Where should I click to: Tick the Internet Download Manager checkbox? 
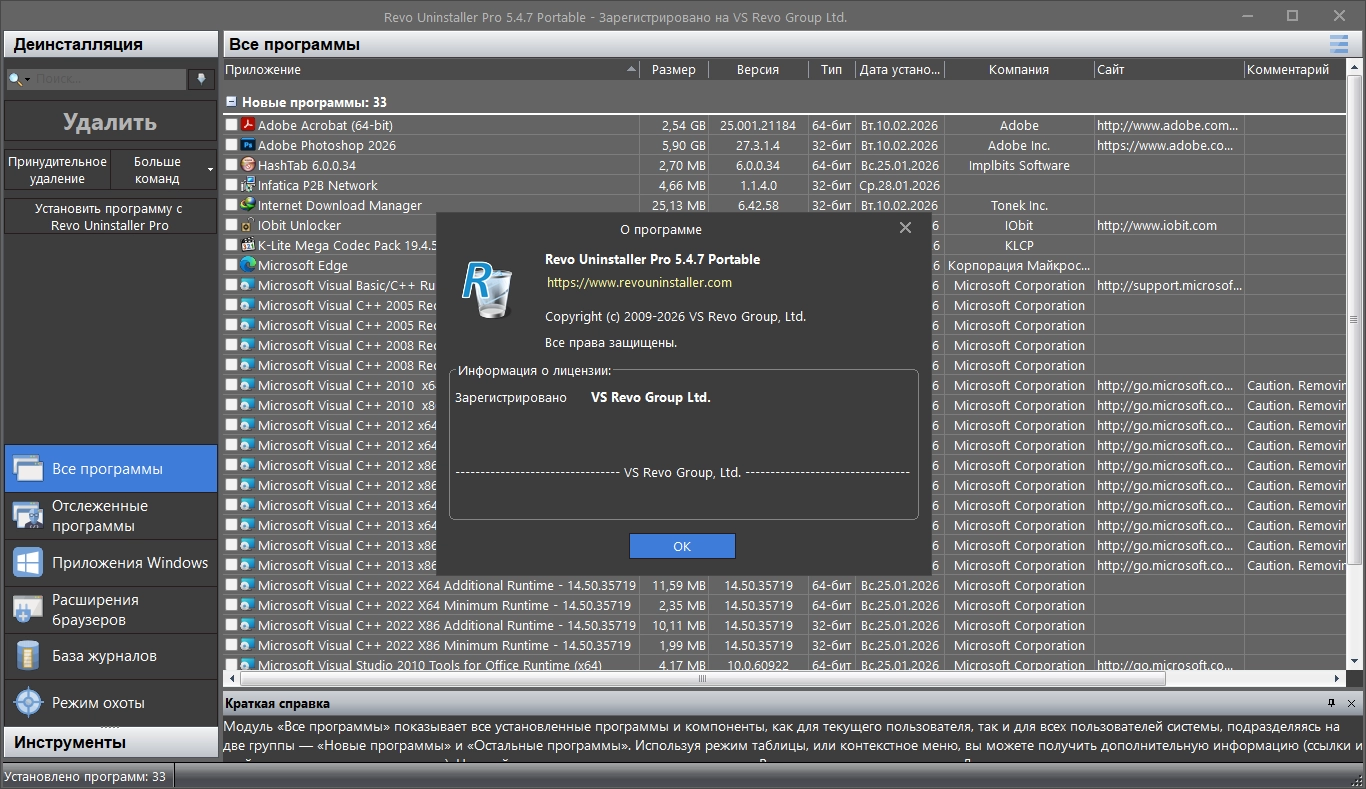[232, 205]
